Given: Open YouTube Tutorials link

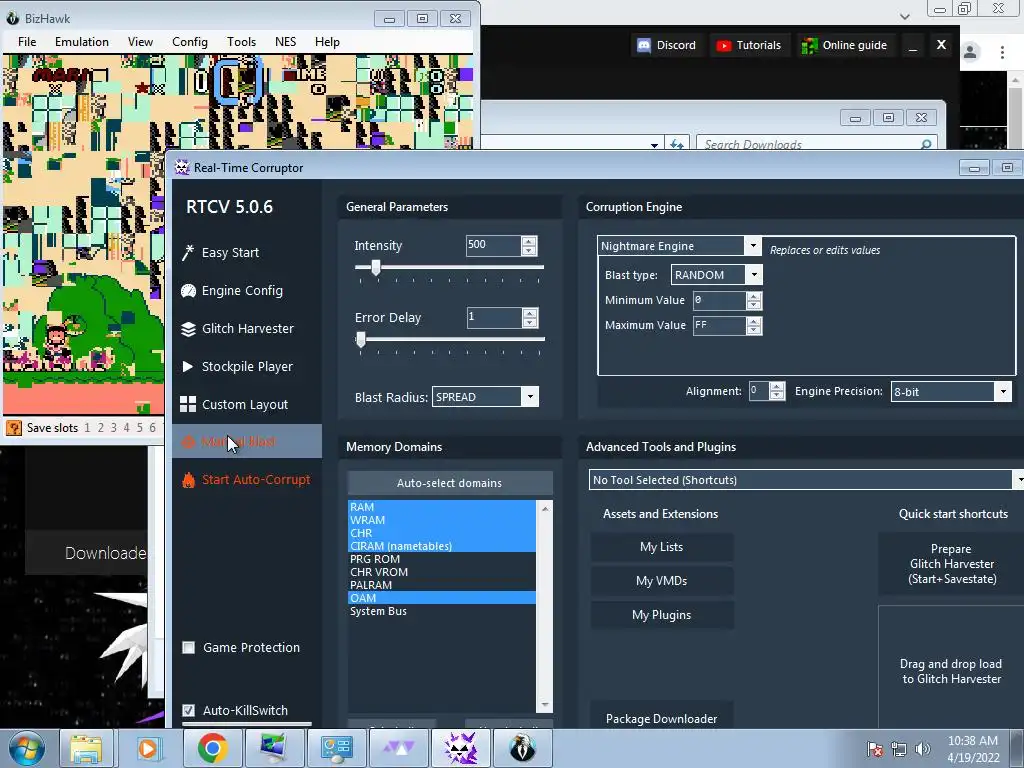Looking at the screenshot, I should point(748,45).
